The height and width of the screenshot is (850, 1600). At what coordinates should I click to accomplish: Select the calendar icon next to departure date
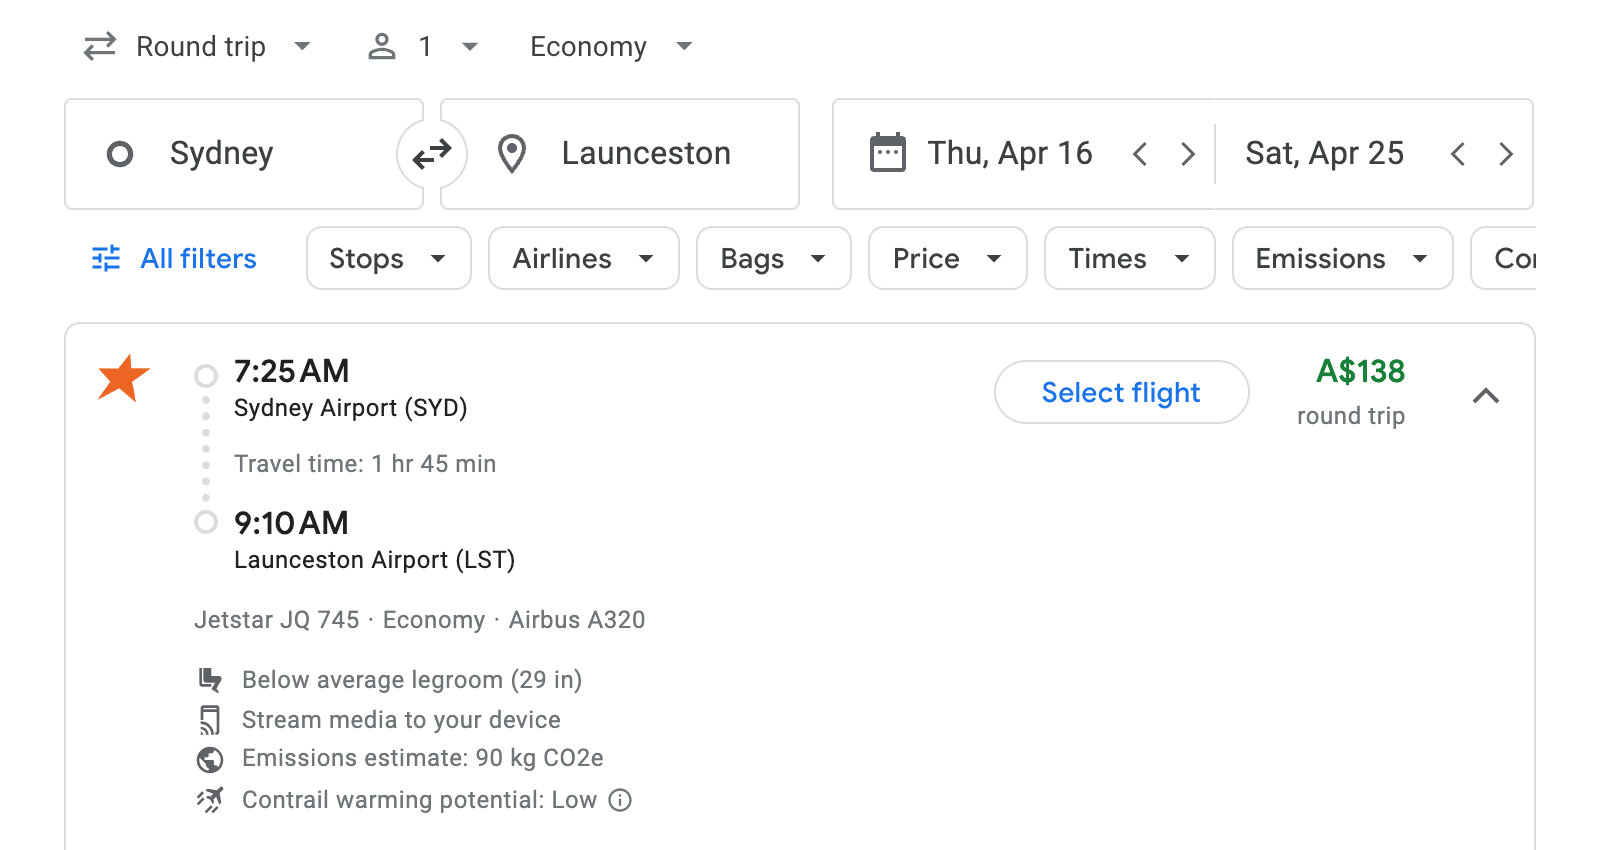886,153
